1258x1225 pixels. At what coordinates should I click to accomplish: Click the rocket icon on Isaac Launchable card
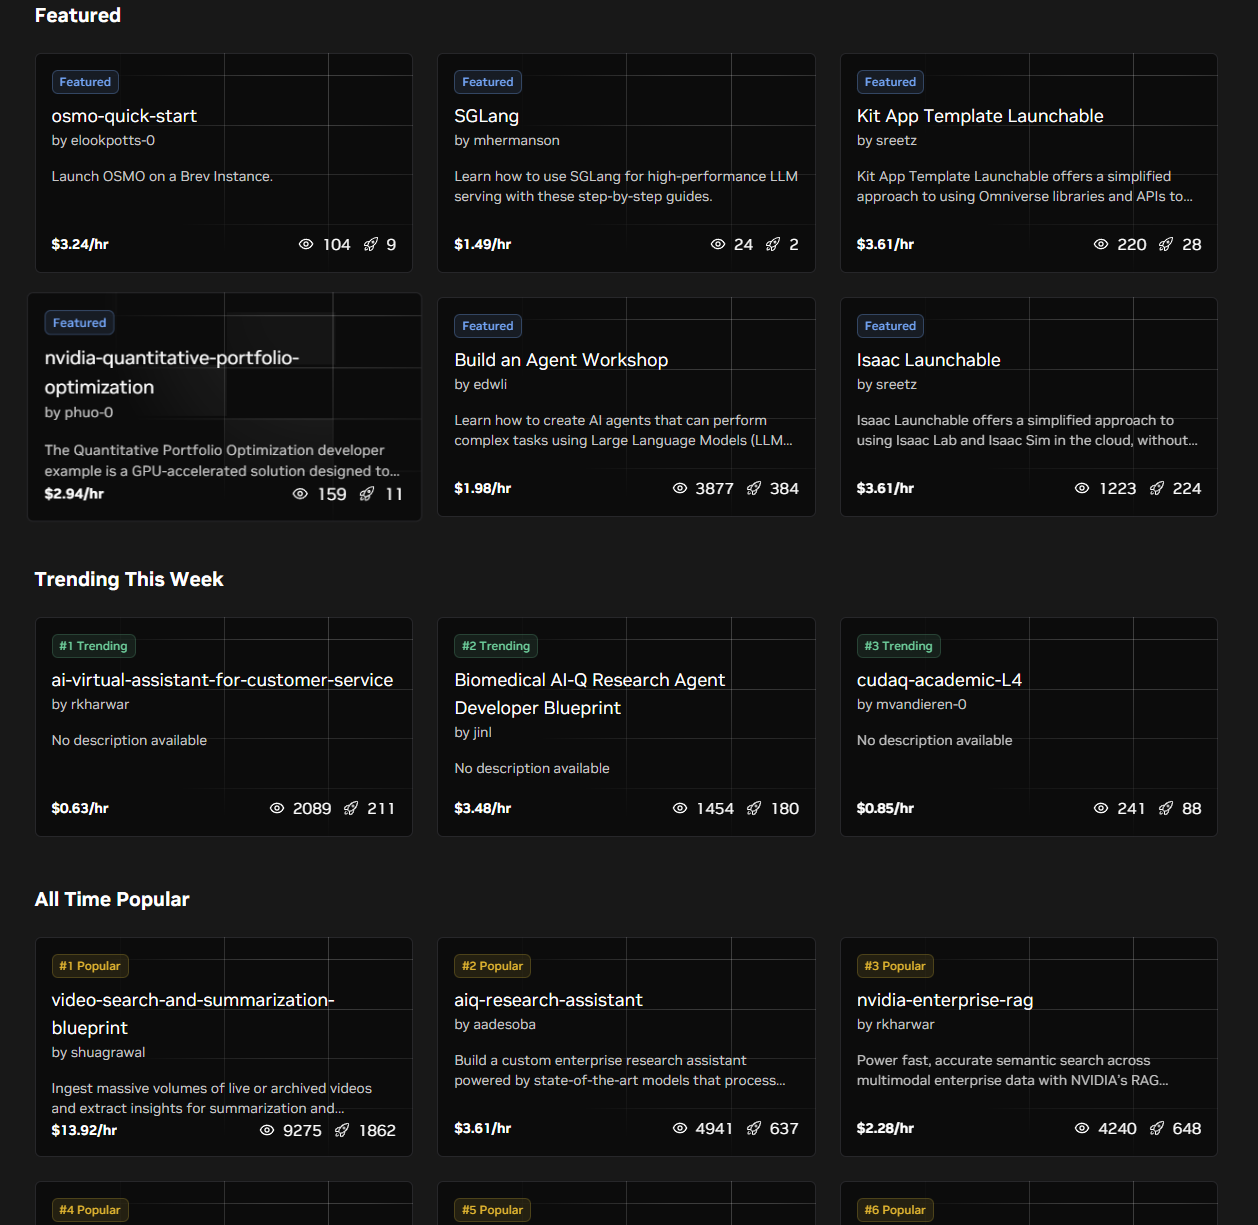tap(1157, 488)
